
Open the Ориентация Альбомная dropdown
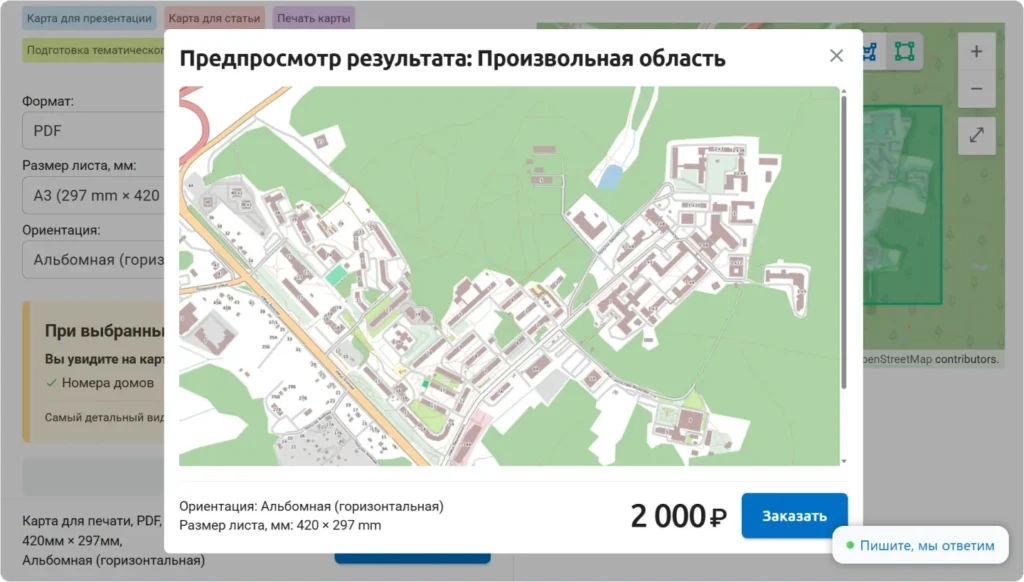pos(93,260)
